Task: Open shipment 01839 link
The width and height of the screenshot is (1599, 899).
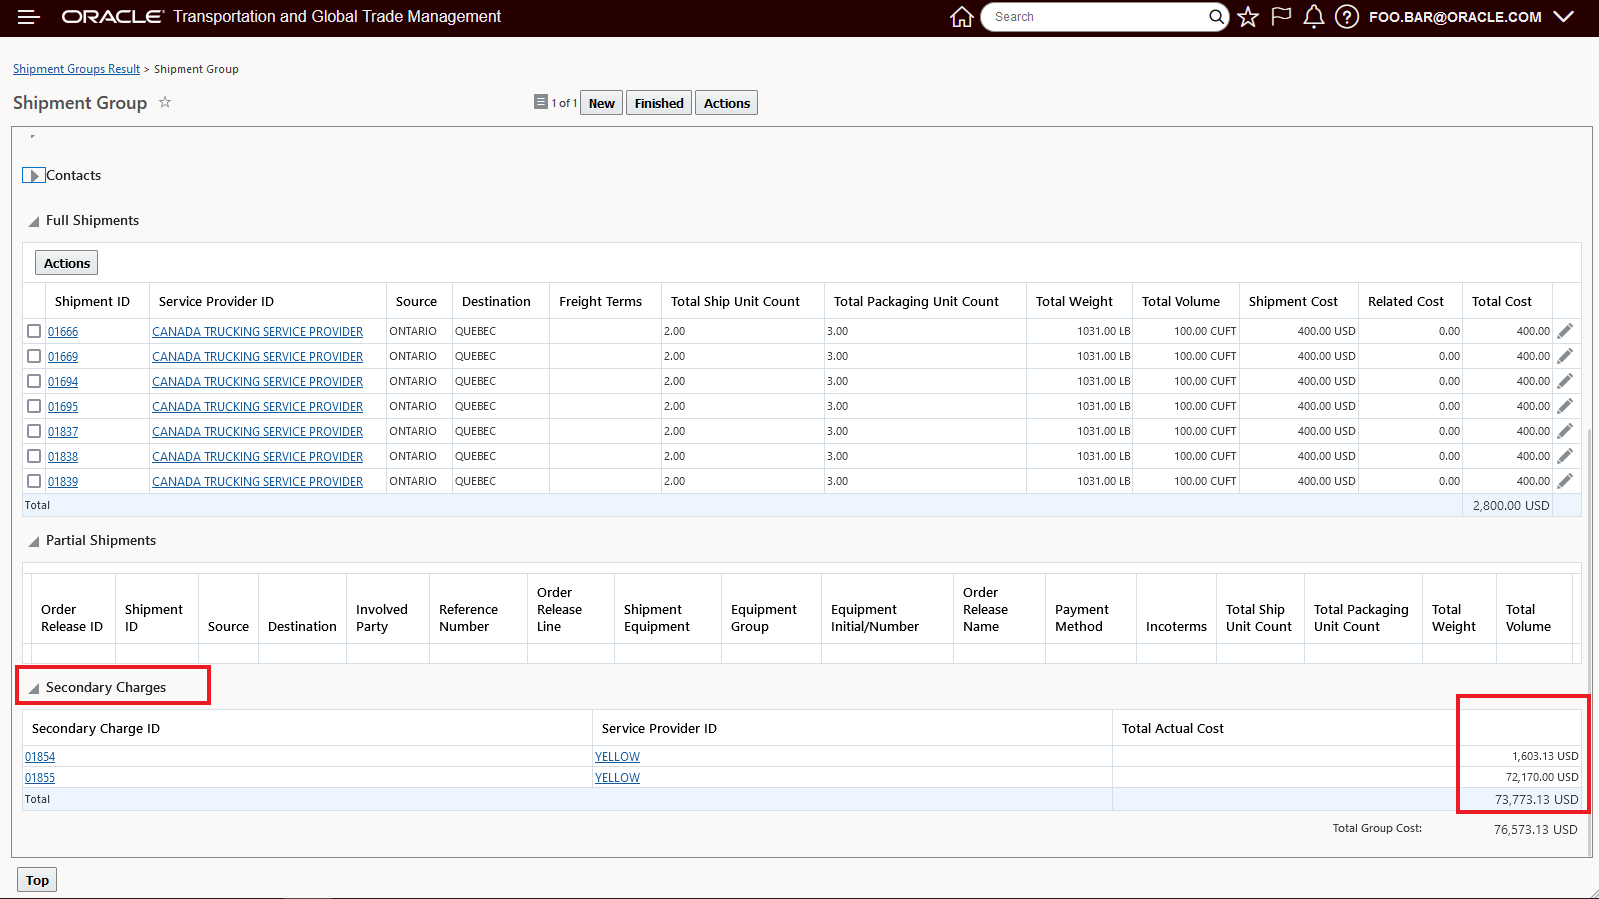Action: (x=63, y=482)
